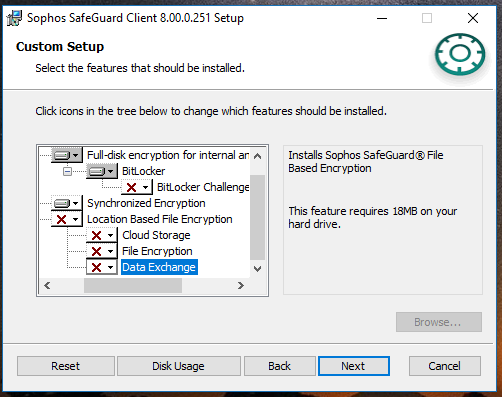
Task: Click the disabled Browse button
Action: [439, 322]
